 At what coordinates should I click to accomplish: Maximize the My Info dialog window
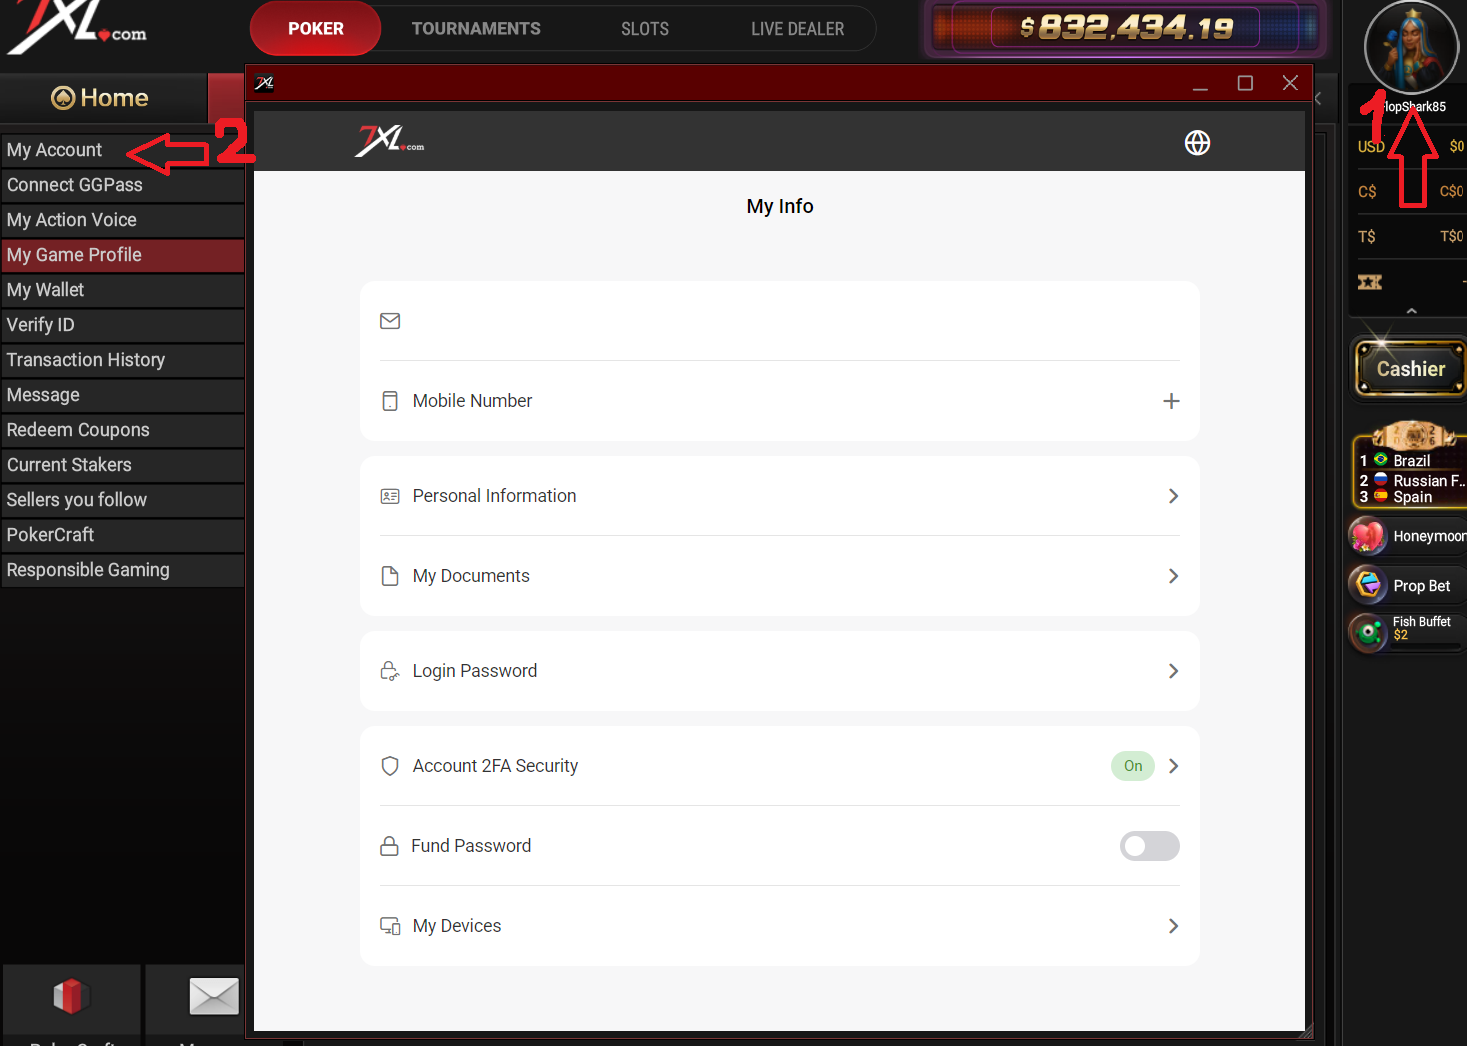(x=1245, y=83)
